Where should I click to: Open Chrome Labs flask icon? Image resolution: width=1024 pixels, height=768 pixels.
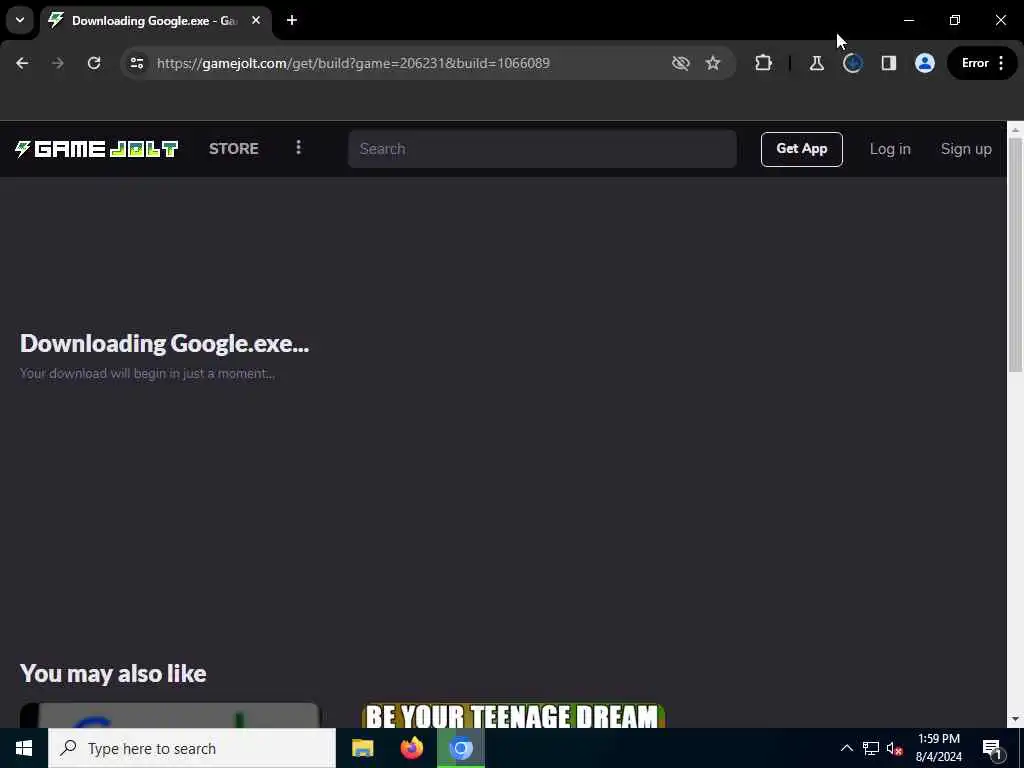pos(816,63)
